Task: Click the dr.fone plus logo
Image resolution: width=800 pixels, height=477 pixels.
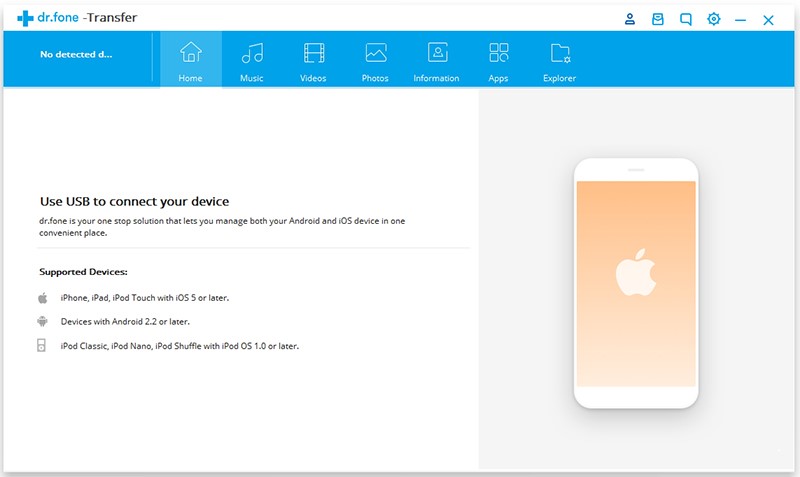Action: [25, 18]
